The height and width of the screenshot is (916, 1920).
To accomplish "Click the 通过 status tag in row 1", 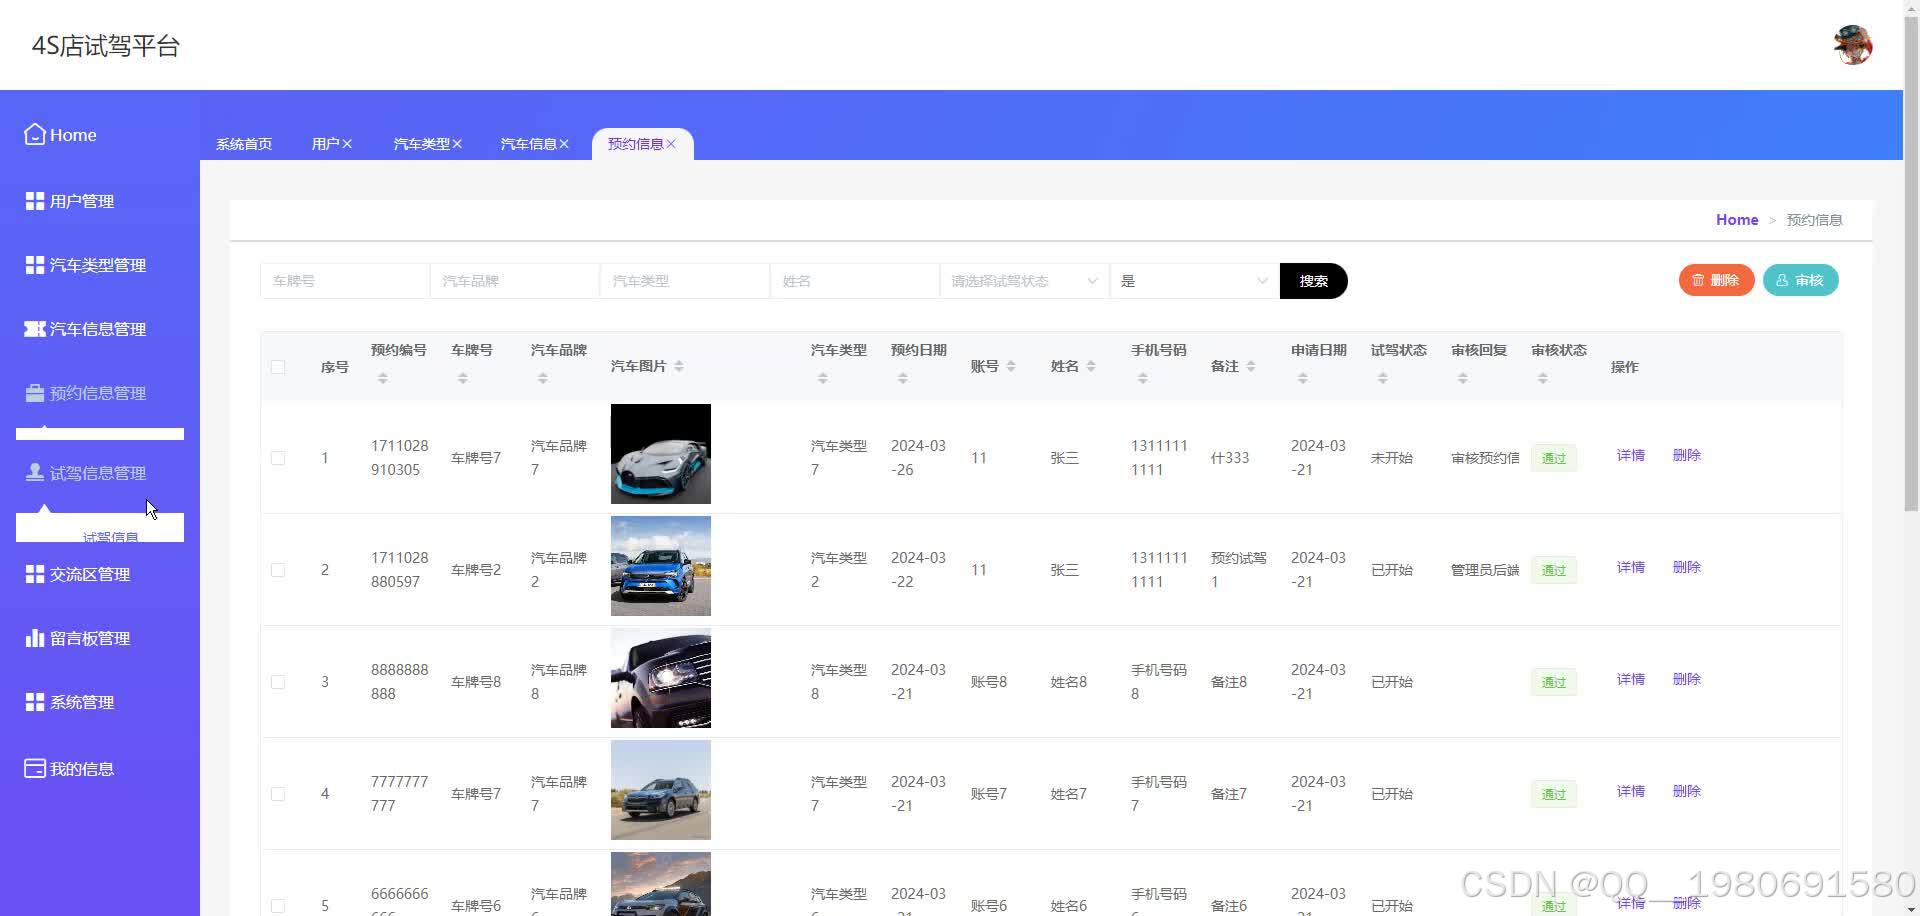I will [x=1553, y=458].
